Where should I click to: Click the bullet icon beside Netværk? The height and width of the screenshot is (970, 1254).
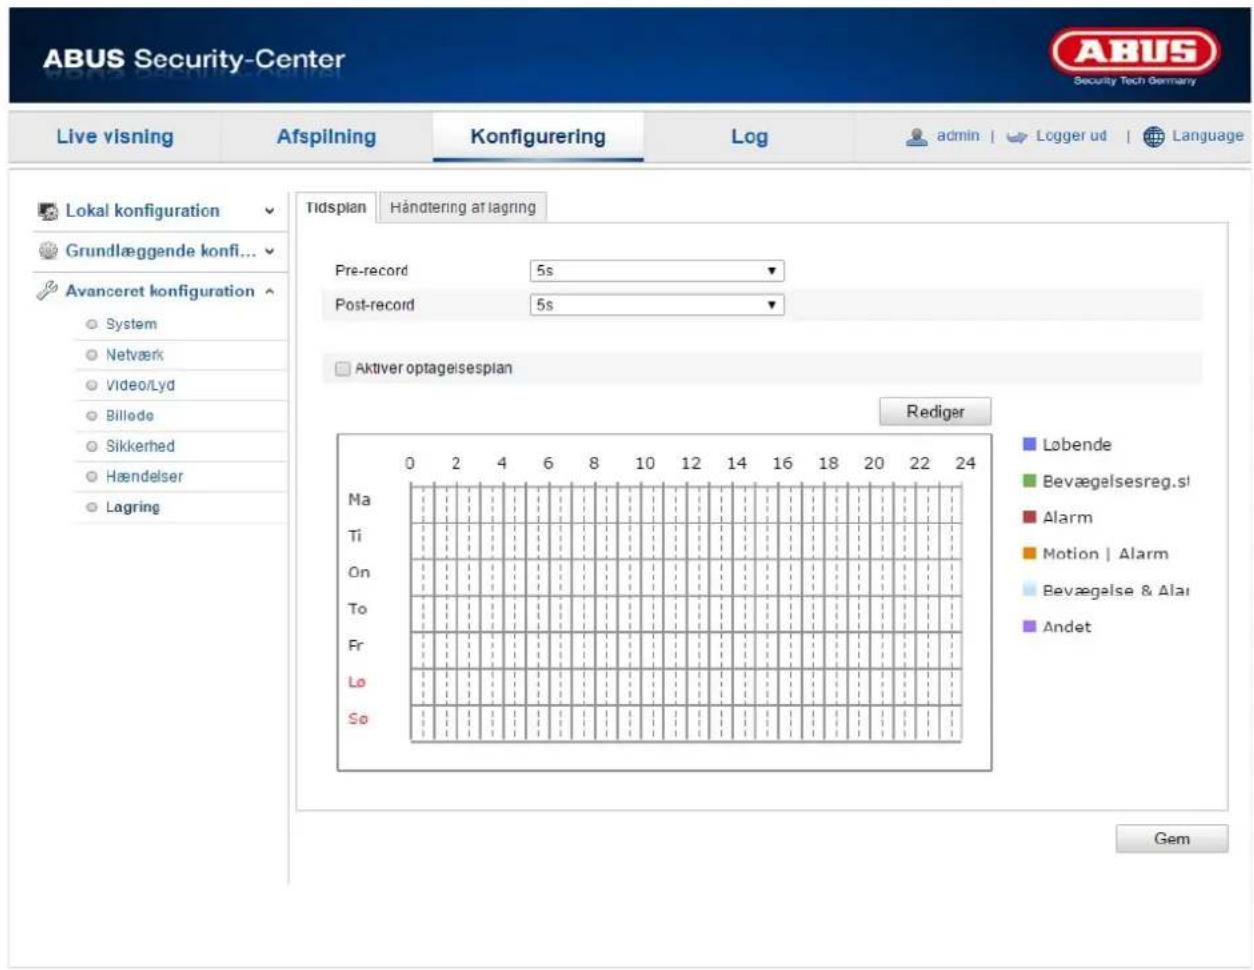pyautogui.click(x=92, y=355)
